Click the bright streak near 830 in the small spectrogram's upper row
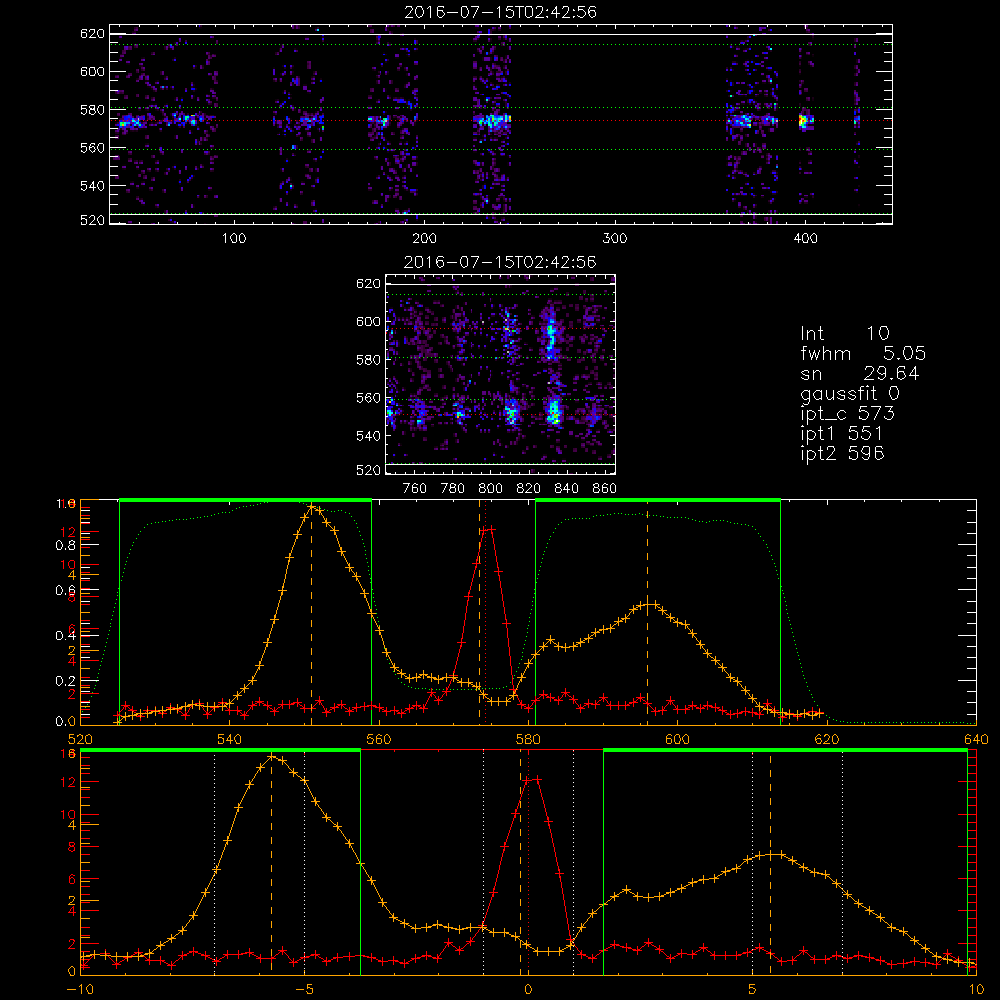 550,336
